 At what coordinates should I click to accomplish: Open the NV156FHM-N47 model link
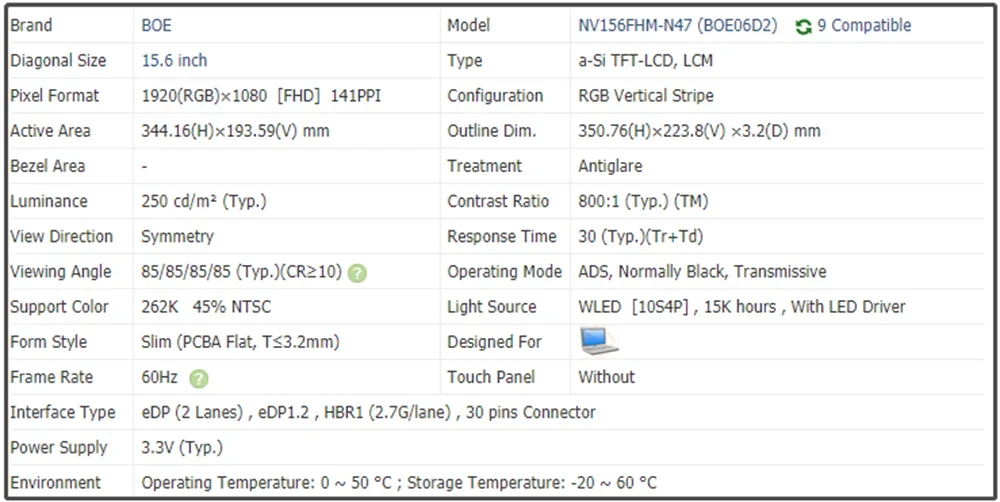coord(677,26)
